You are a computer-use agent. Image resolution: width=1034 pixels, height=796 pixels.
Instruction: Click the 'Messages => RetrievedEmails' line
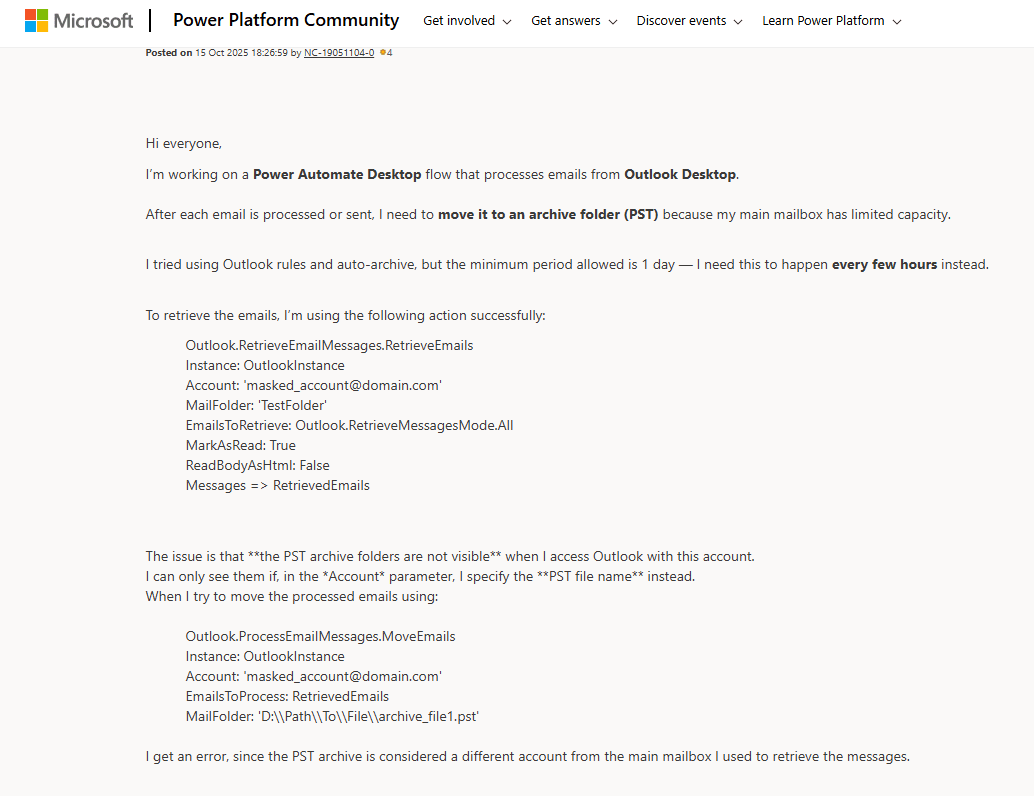click(277, 485)
